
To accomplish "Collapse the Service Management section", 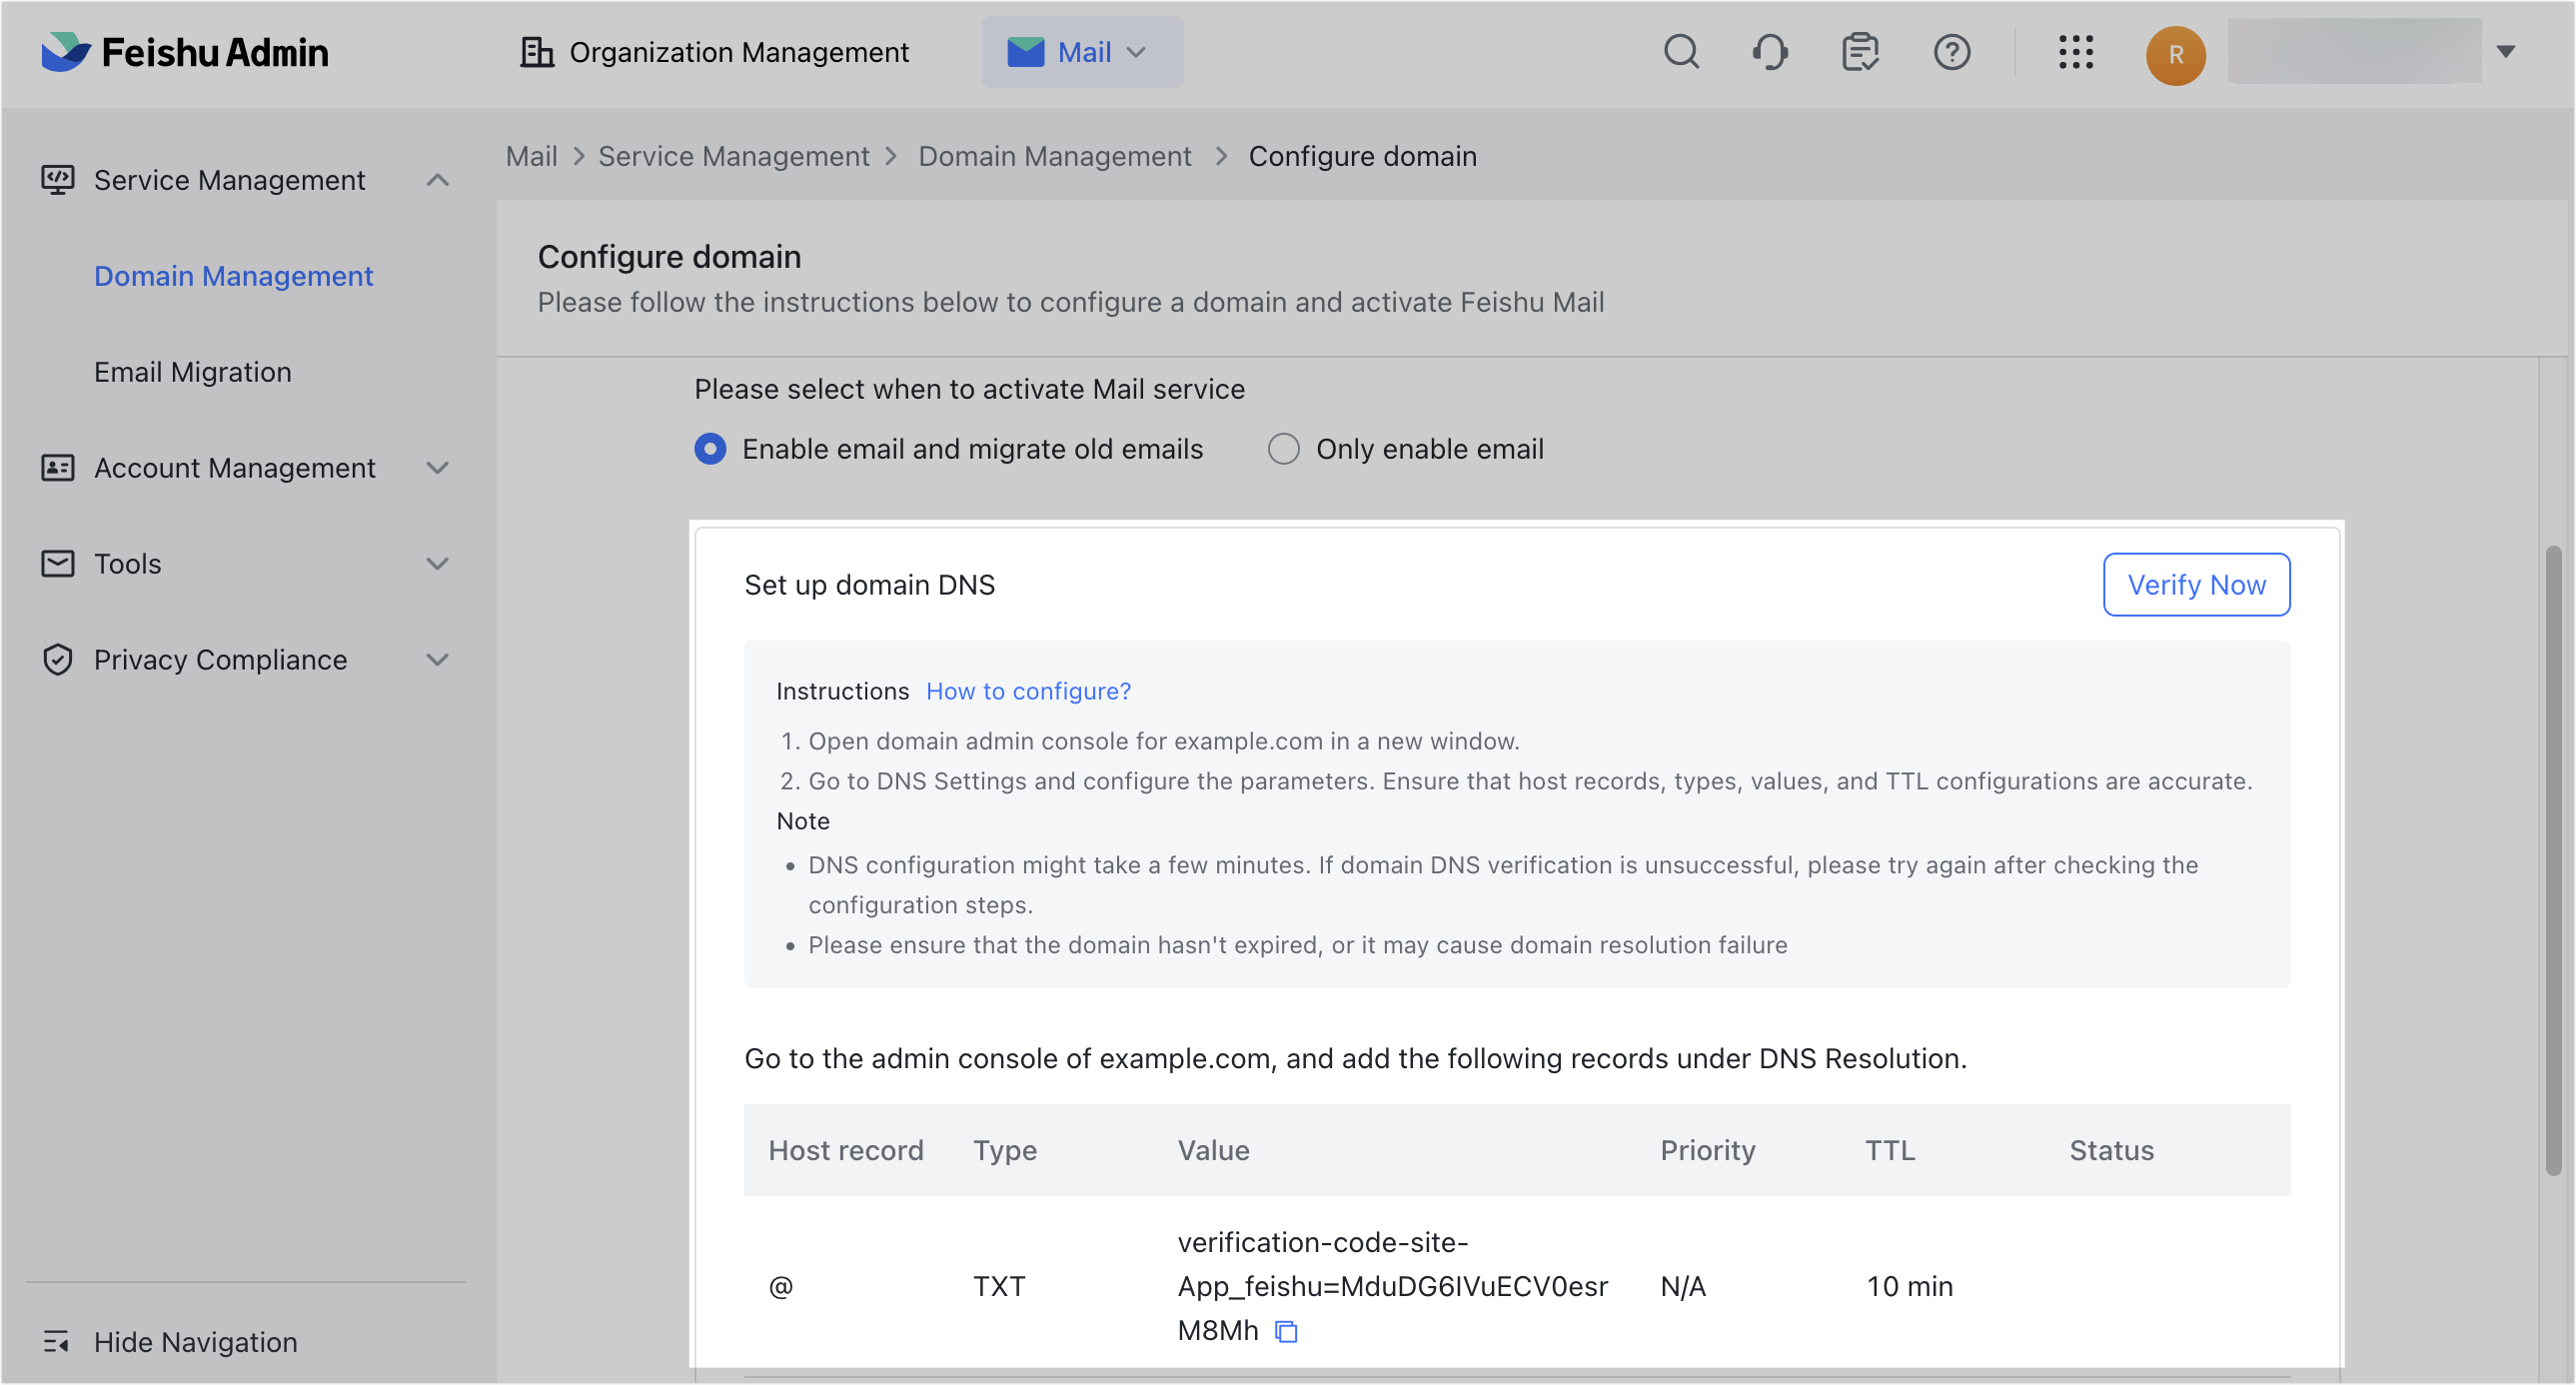I will tap(438, 180).
